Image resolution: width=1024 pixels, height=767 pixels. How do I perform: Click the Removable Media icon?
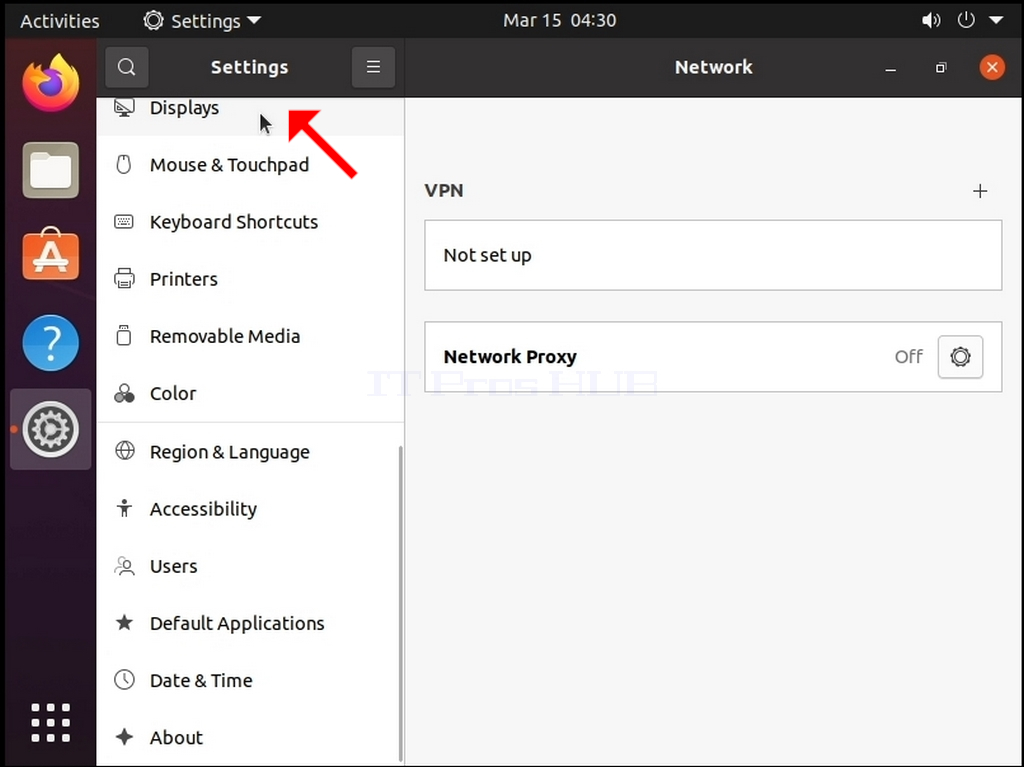[124, 336]
